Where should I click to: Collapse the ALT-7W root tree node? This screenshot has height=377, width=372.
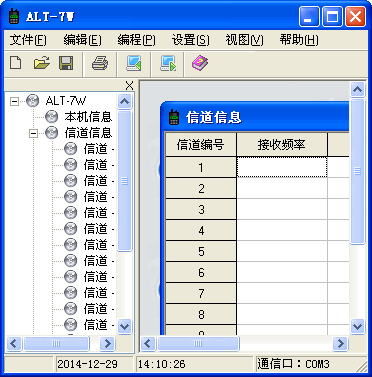(x=14, y=101)
